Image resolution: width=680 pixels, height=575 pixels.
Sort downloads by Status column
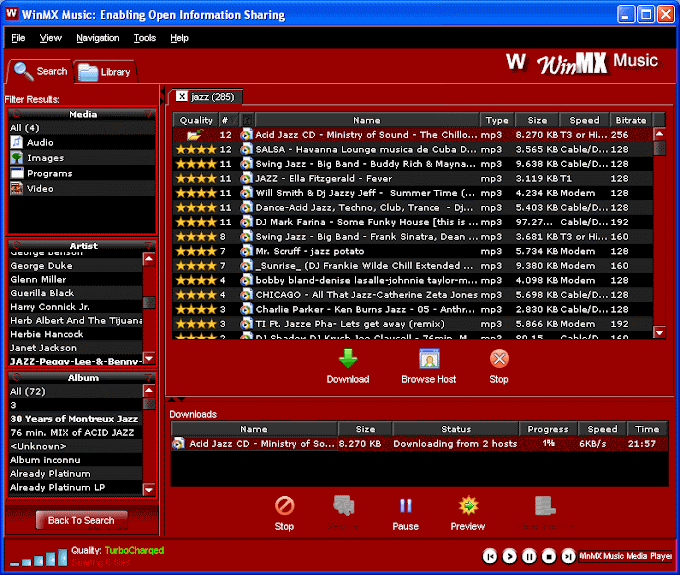[456, 429]
